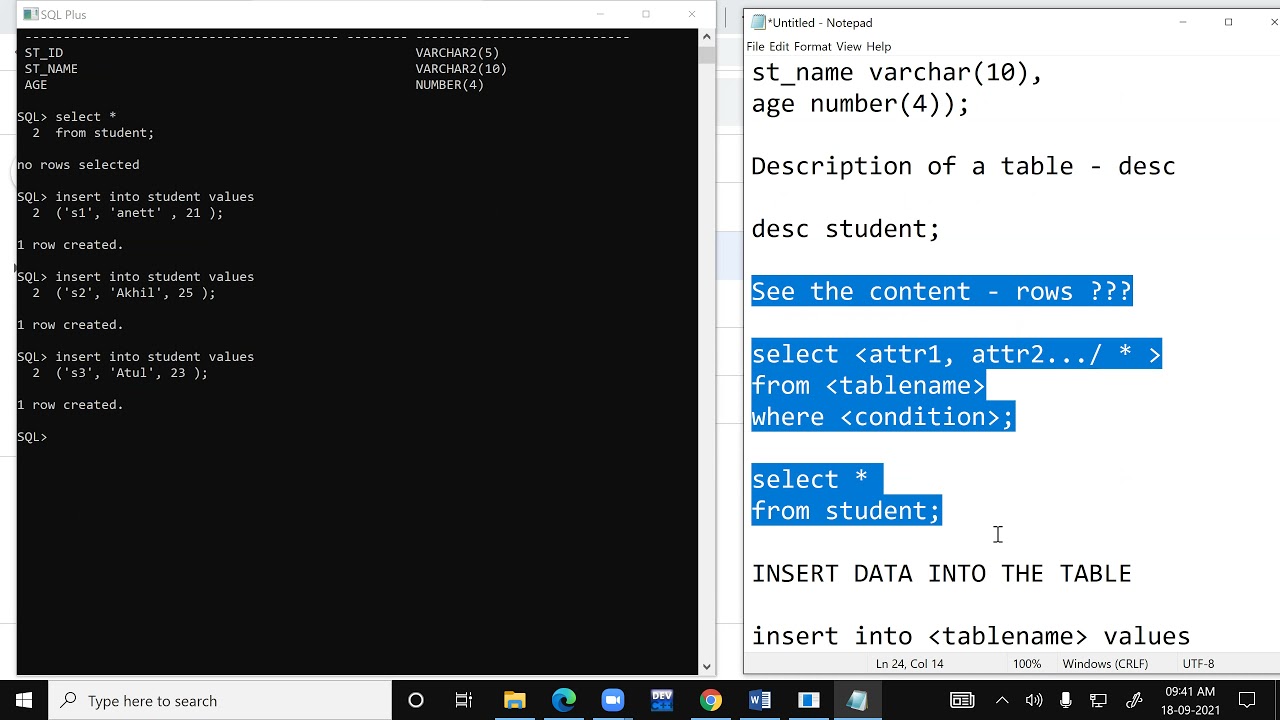Open network status tray icon
The width and height of the screenshot is (1280, 720).
coord(1098,700)
